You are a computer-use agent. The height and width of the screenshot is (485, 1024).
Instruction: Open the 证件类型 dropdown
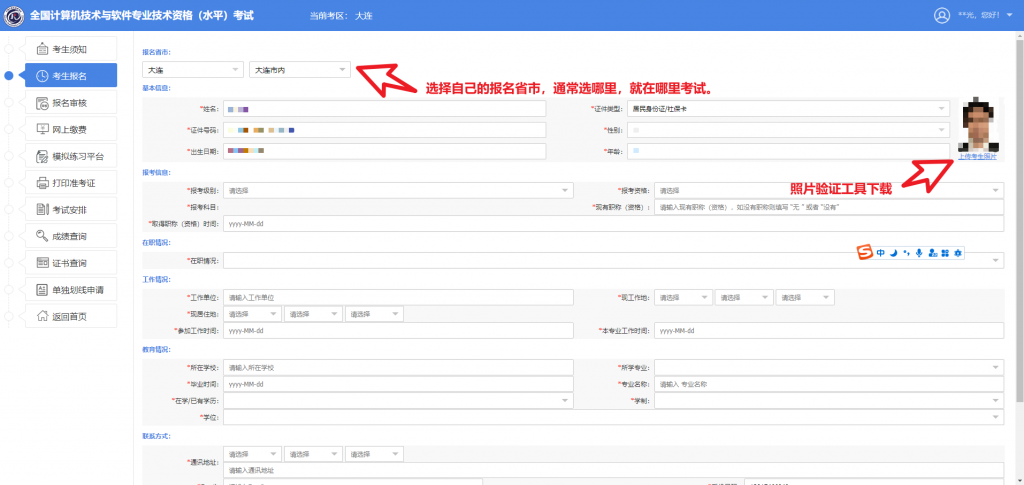[x=788, y=108]
